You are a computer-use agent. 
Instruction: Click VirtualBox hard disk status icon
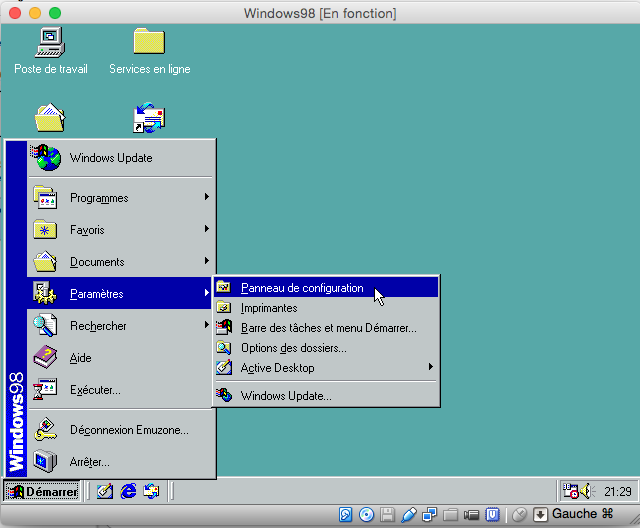[345, 515]
